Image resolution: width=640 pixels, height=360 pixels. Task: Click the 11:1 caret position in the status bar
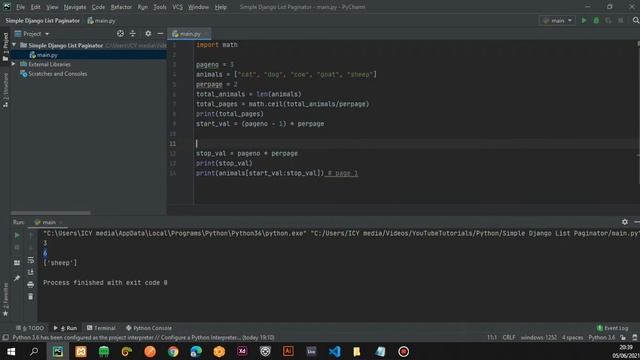492,338
